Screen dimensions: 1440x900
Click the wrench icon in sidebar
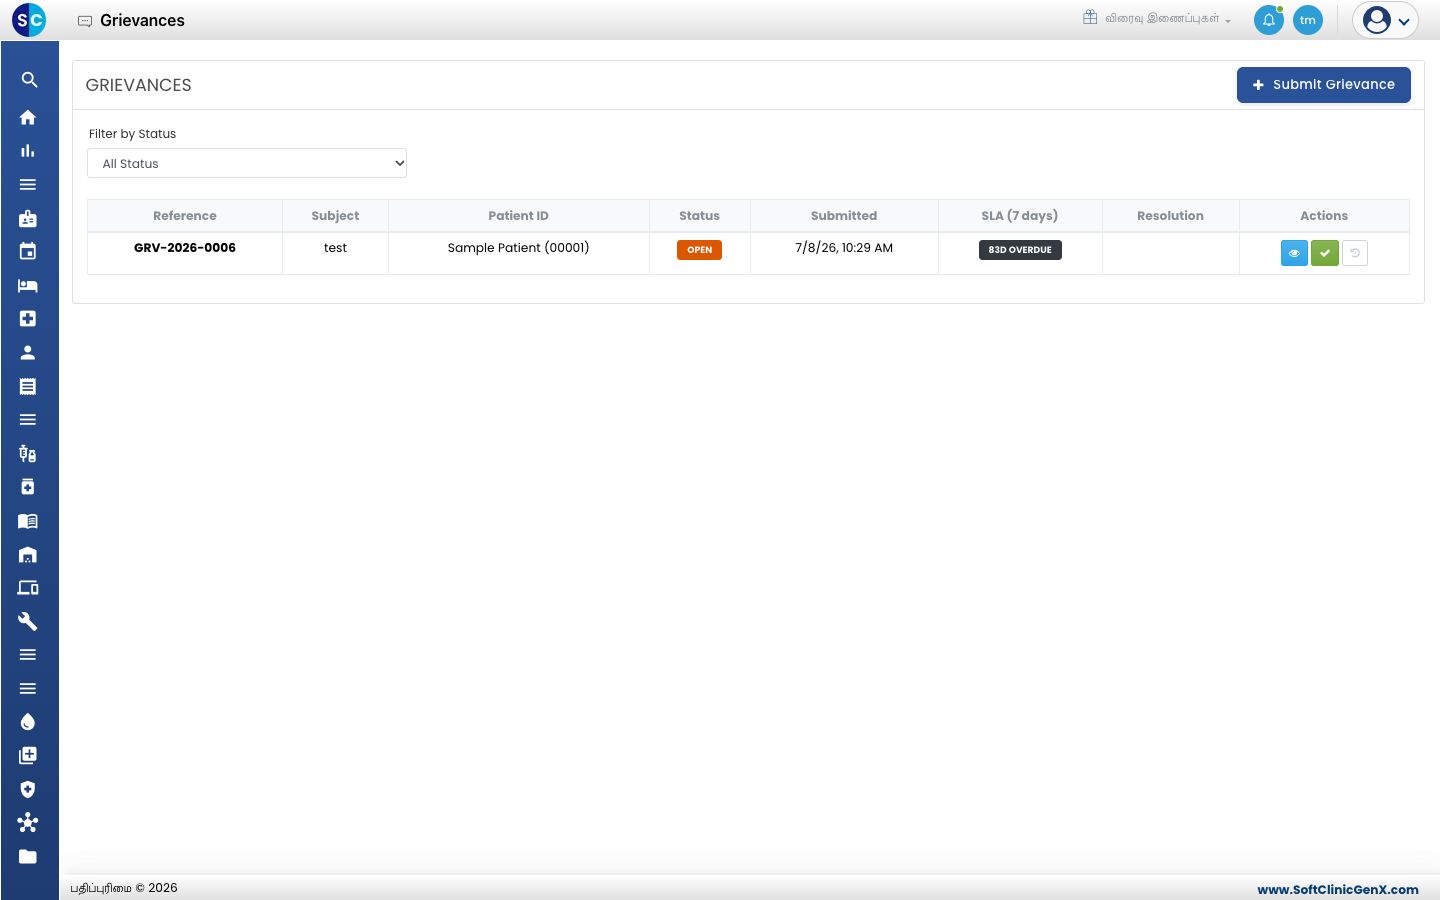coord(28,622)
